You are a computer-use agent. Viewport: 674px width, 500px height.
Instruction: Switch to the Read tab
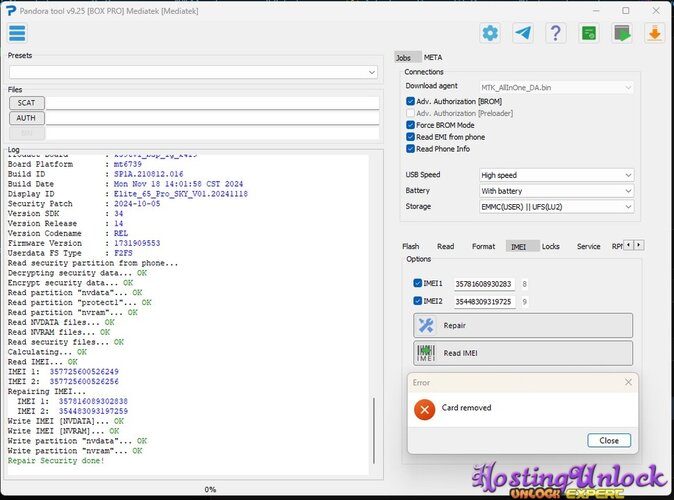pyautogui.click(x=445, y=246)
